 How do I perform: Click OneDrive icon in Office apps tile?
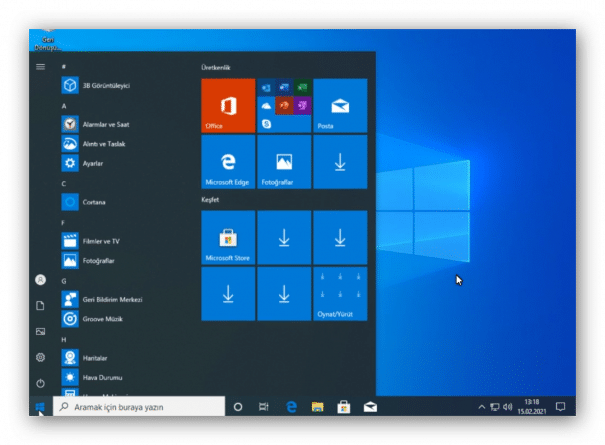point(266,106)
